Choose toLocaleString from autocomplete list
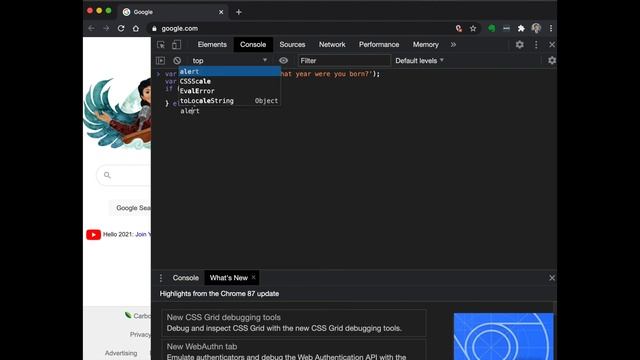640x360 pixels. 229,100
